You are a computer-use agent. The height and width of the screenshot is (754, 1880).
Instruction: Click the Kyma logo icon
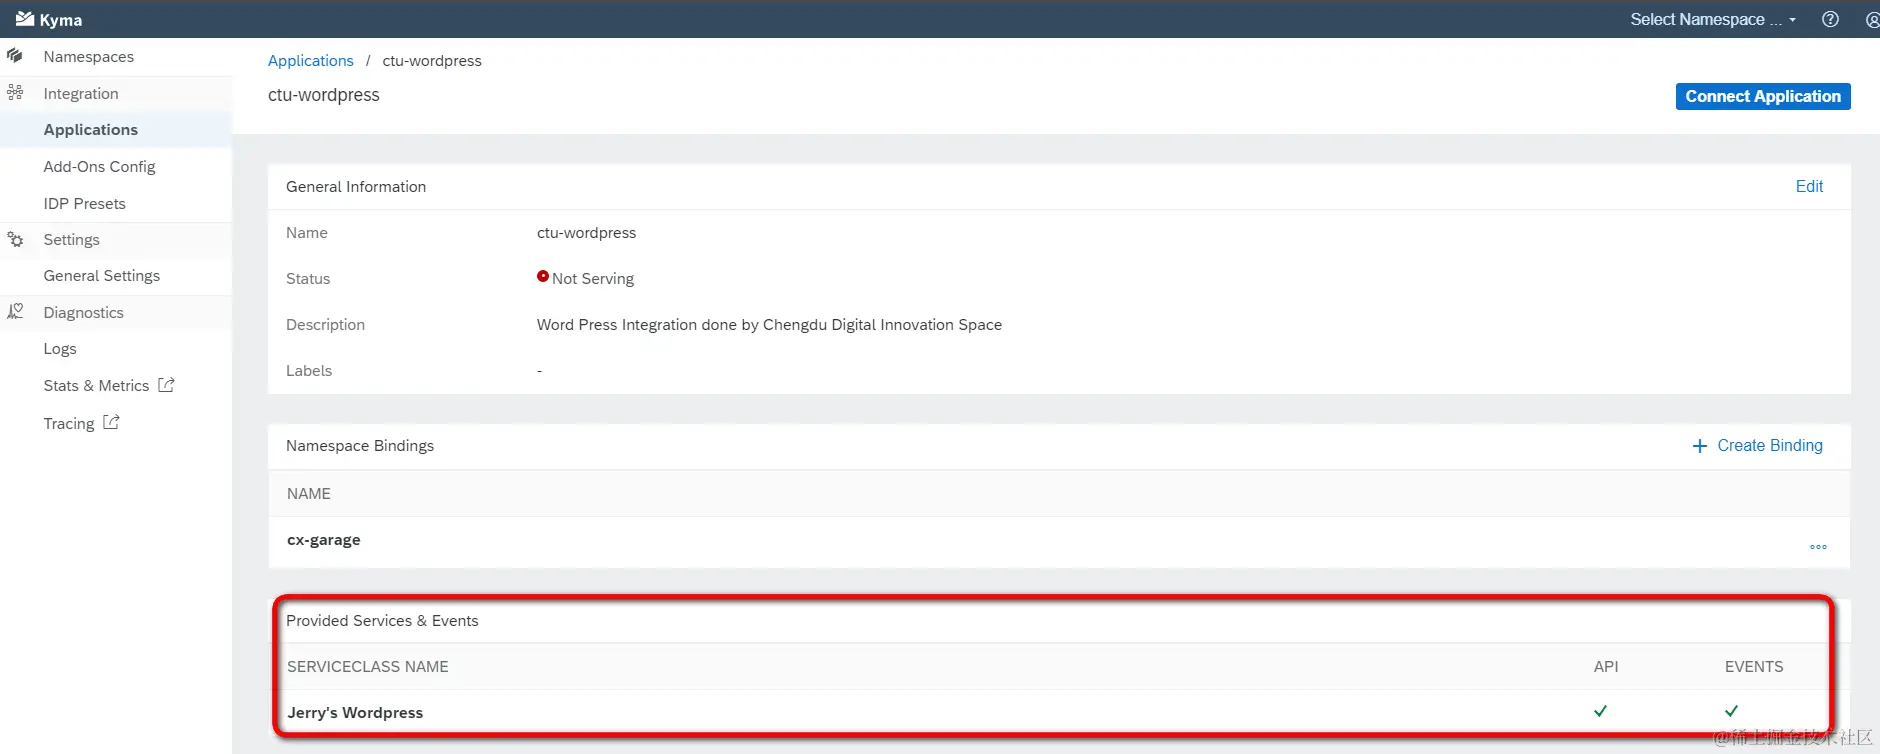tap(25, 19)
